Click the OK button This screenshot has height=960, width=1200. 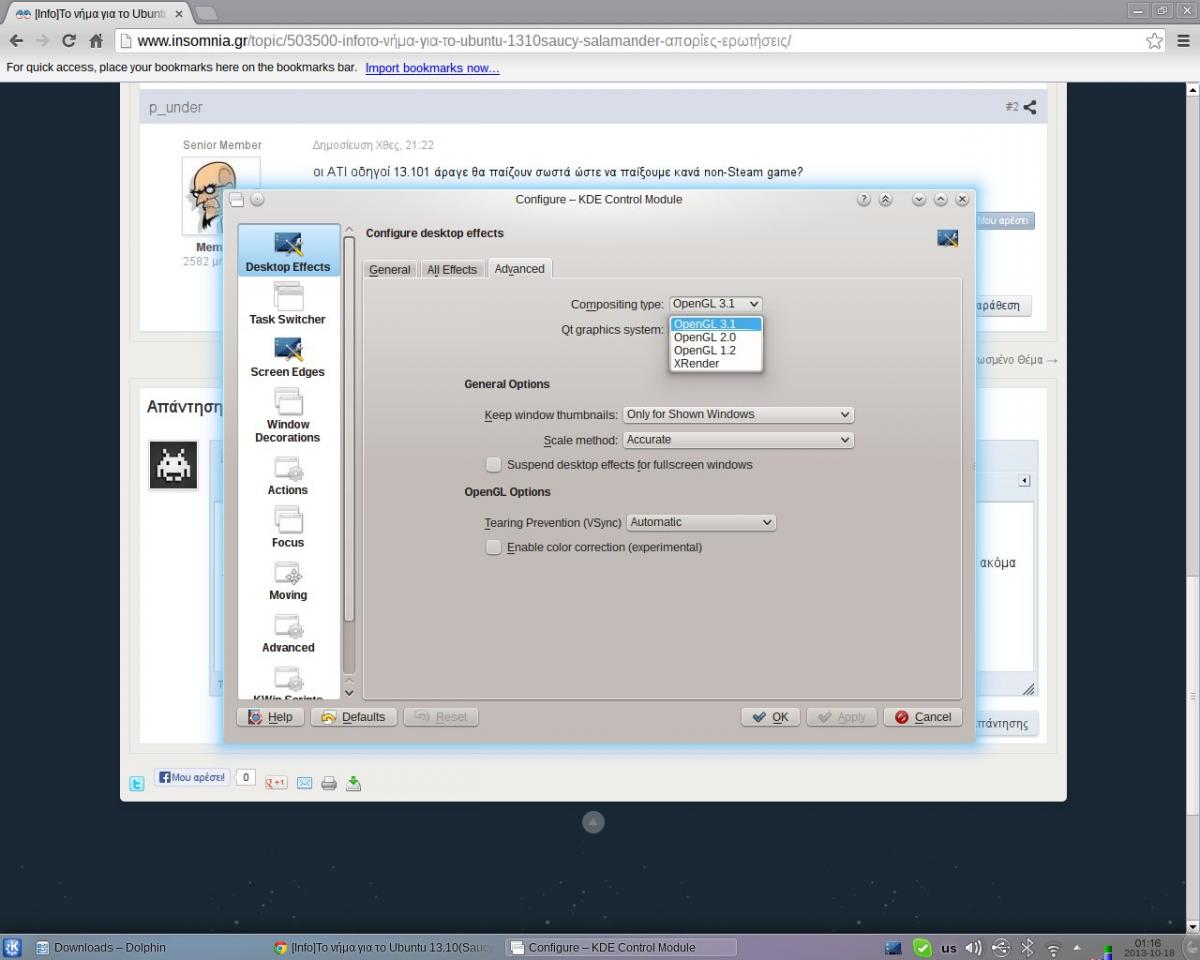[771, 717]
